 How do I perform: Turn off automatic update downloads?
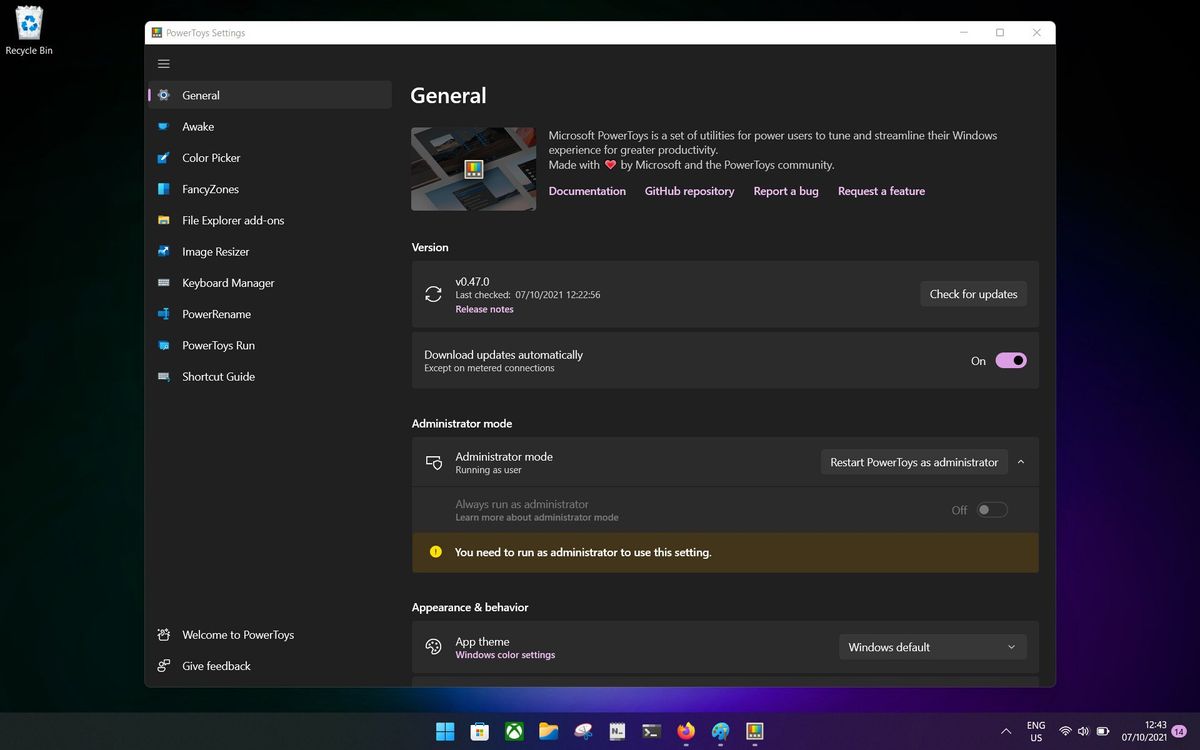[1010, 360]
